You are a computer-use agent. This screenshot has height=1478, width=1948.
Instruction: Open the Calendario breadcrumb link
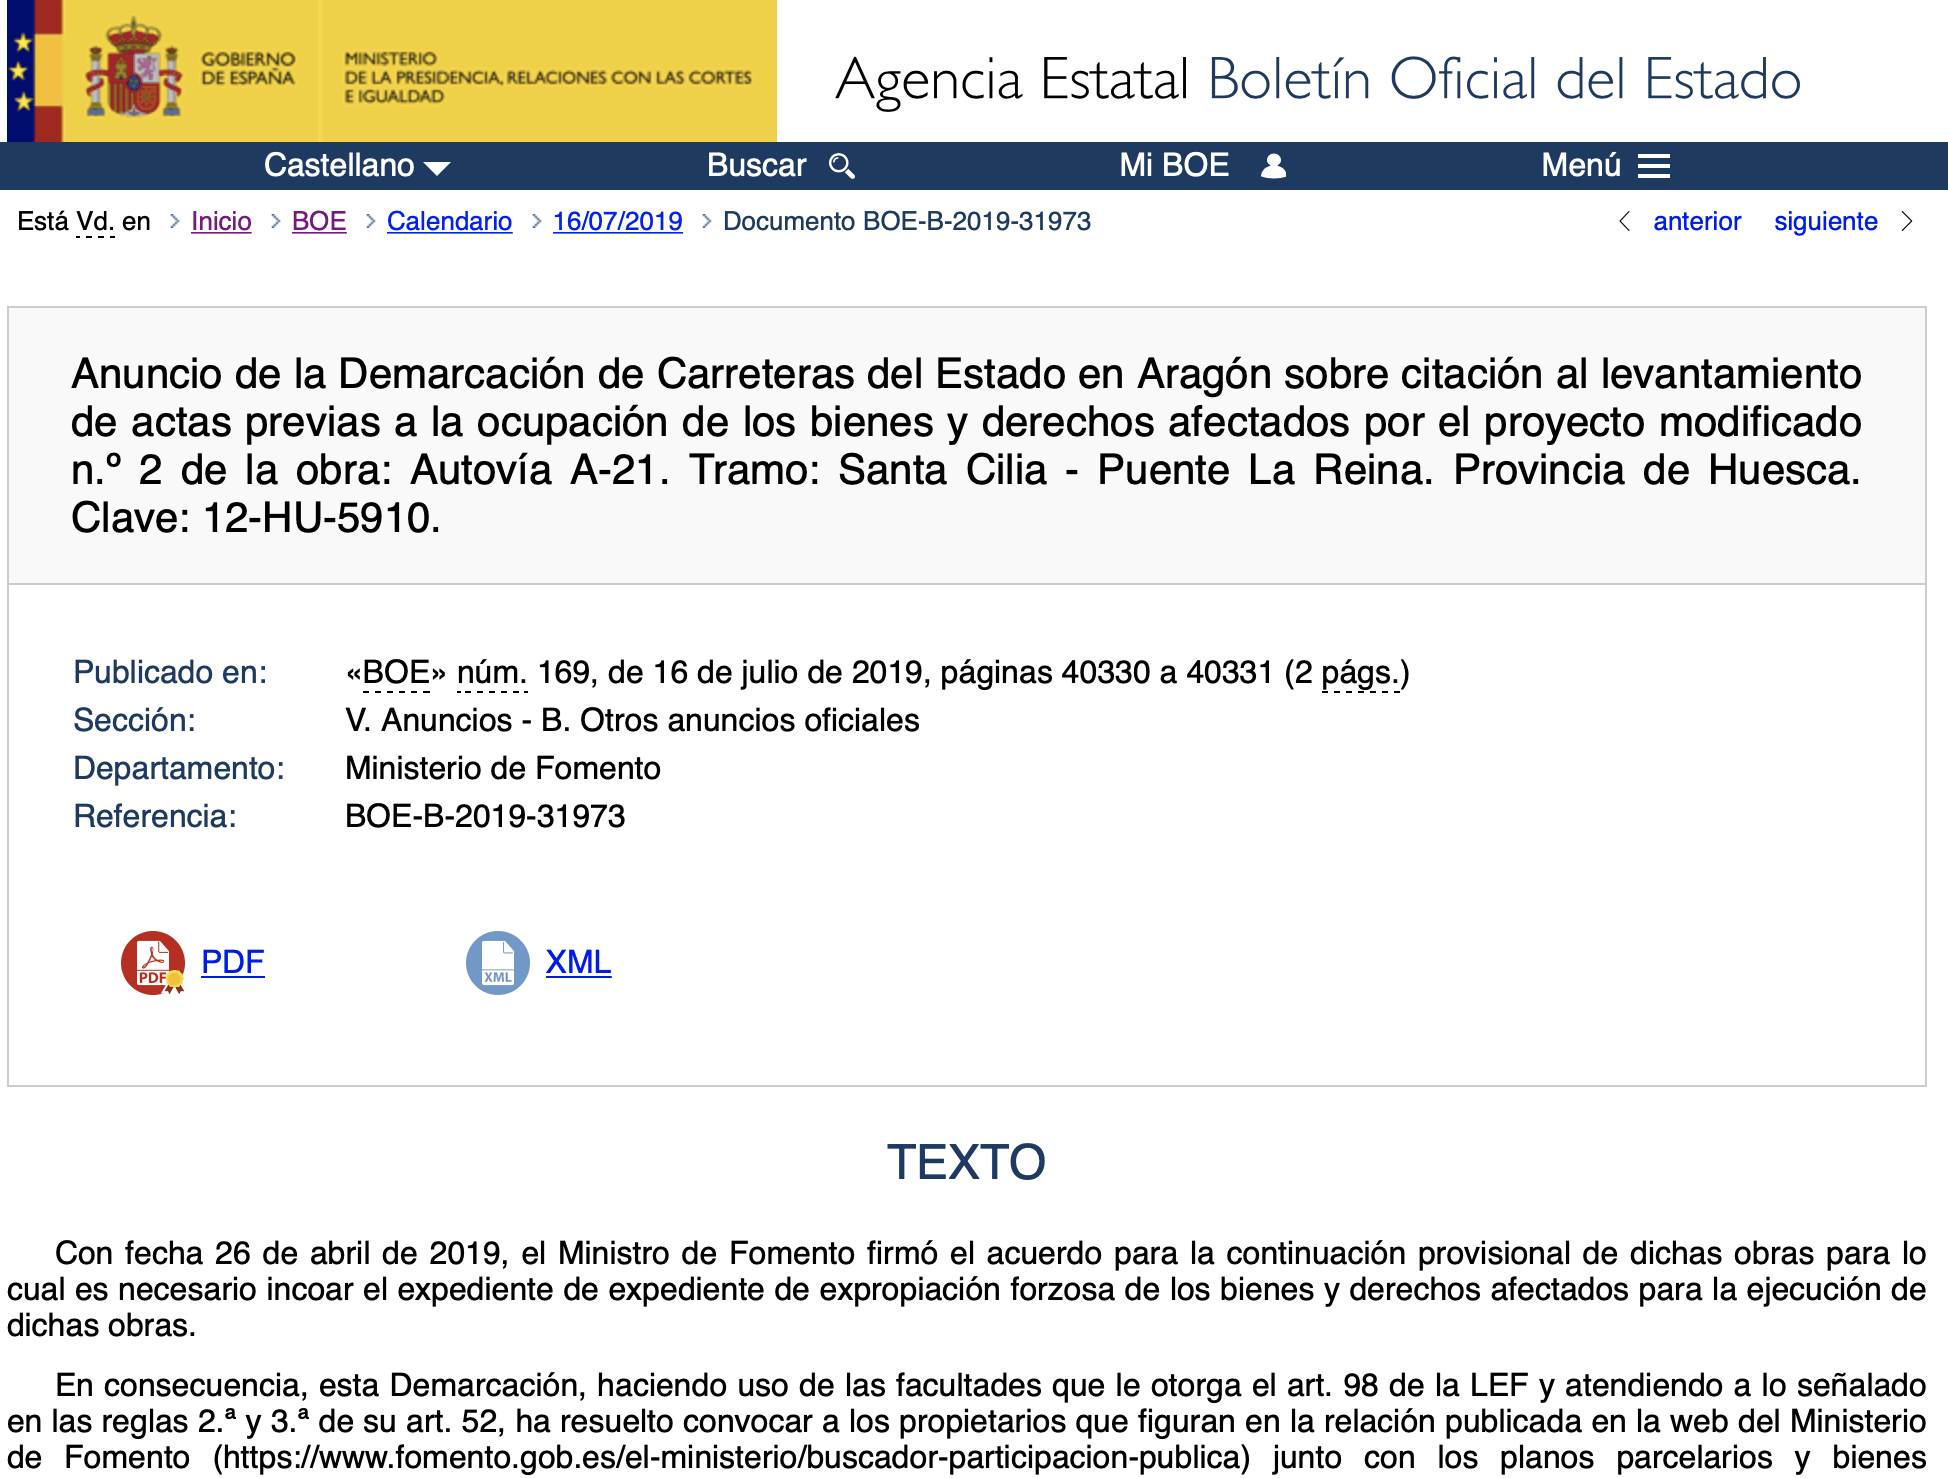[449, 221]
